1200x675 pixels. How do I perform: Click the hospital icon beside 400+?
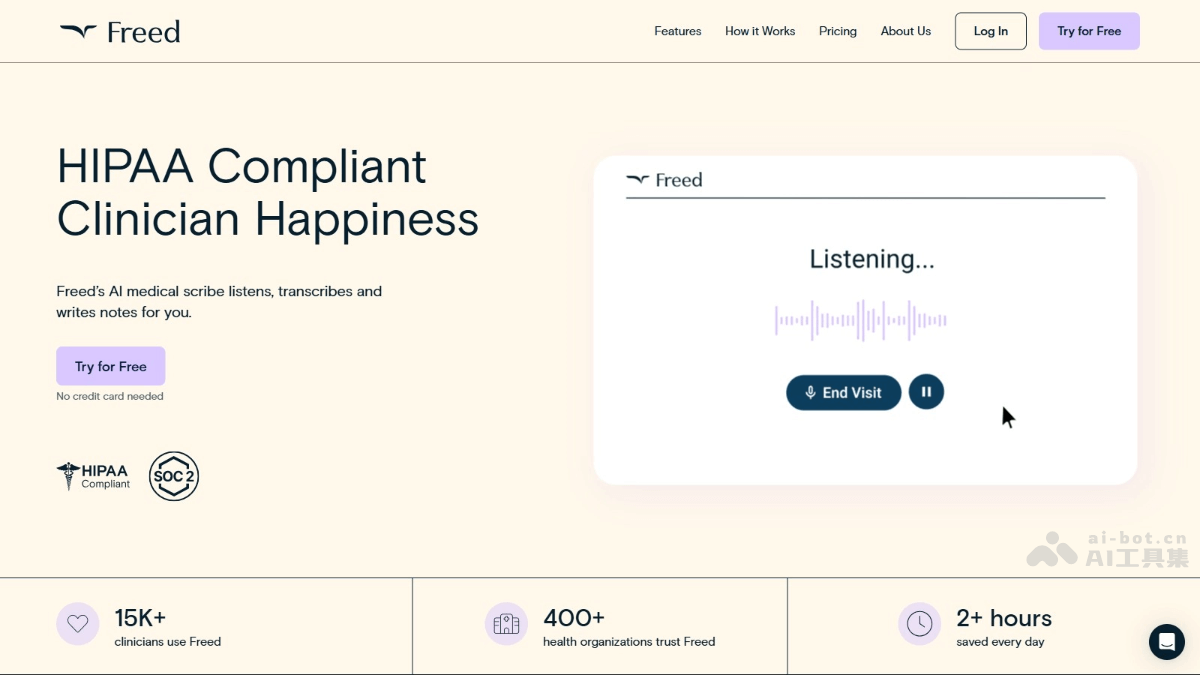point(506,624)
